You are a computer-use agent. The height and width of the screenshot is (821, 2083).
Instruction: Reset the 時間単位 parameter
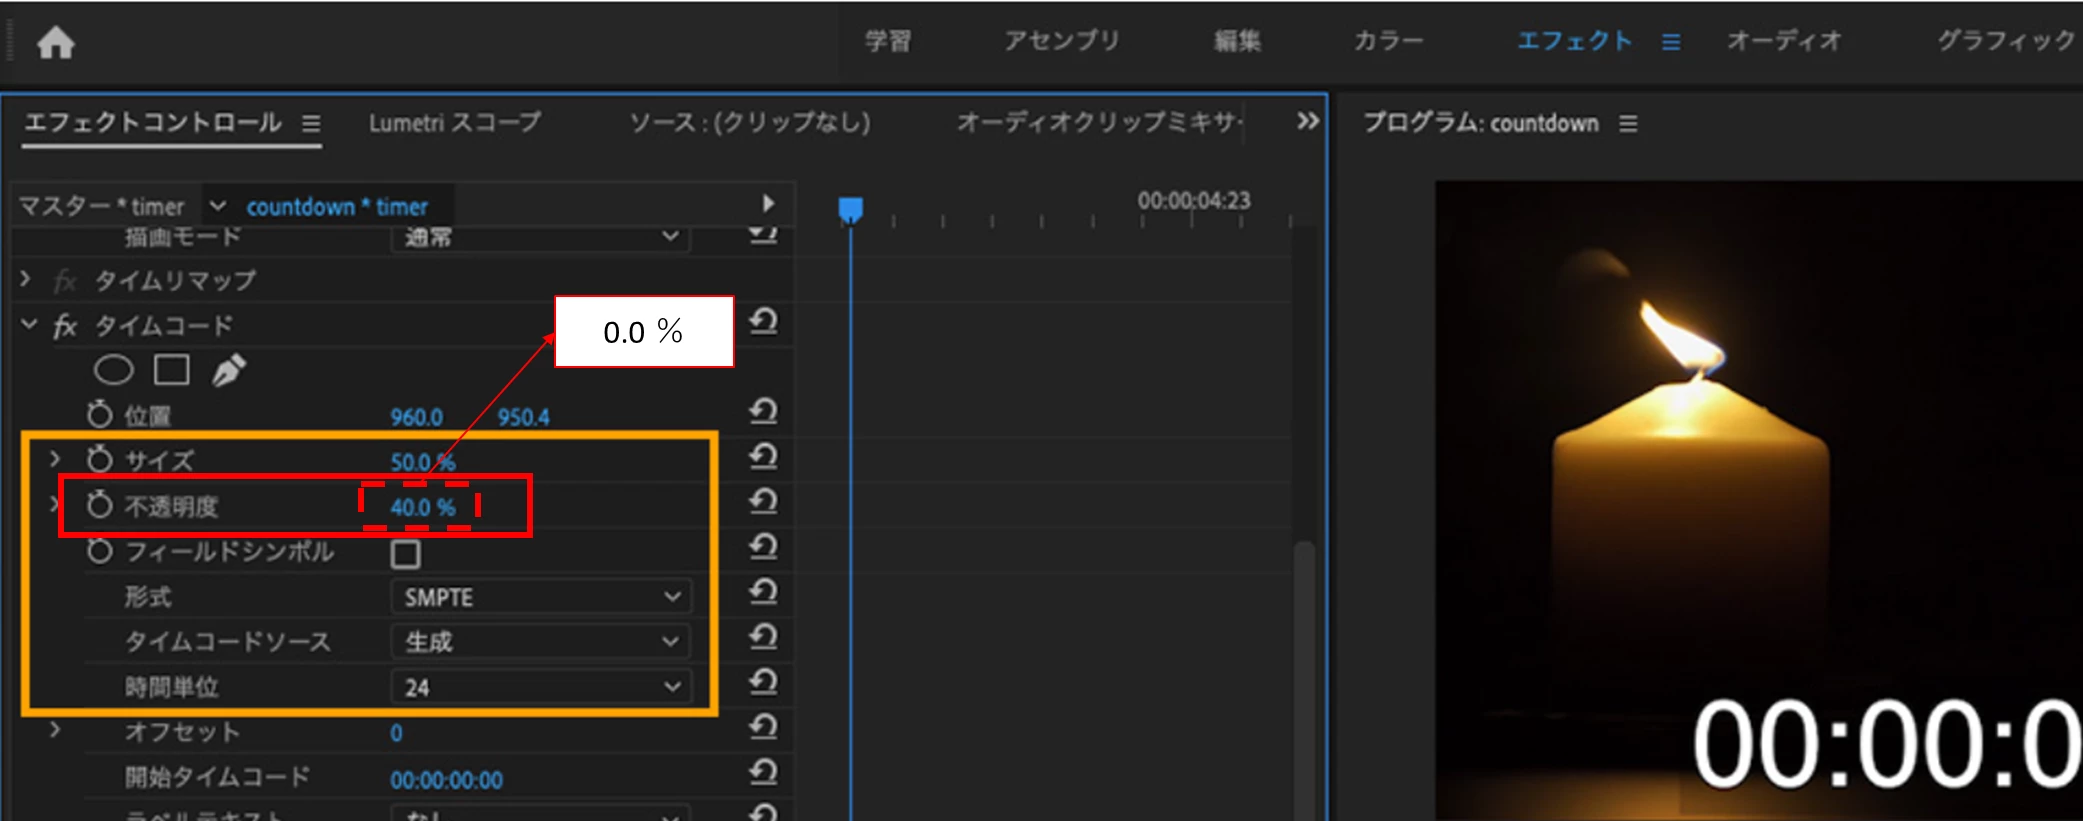coord(763,682)
